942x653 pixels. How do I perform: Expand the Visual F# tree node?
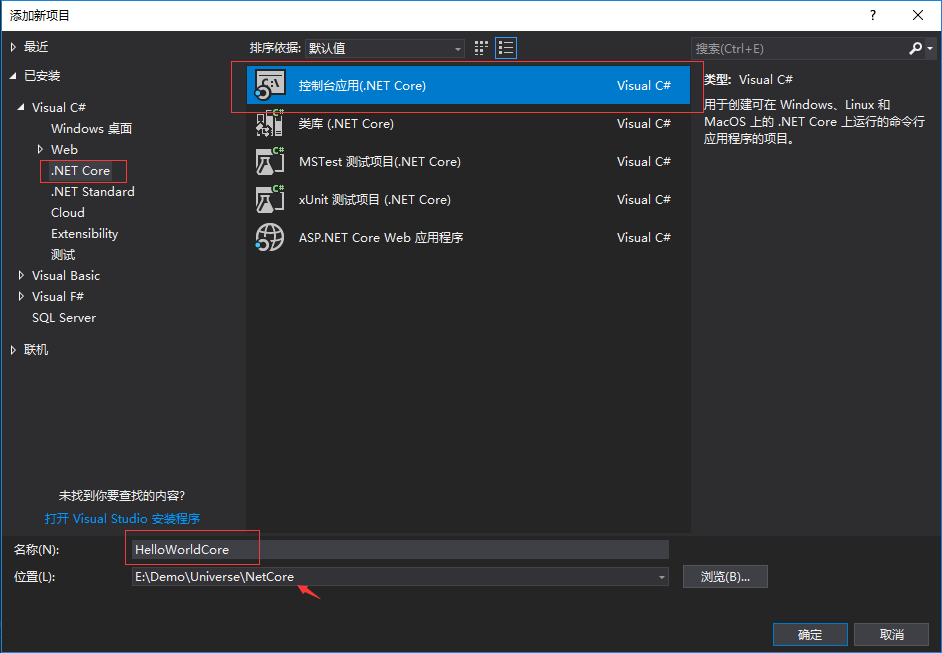21,296
